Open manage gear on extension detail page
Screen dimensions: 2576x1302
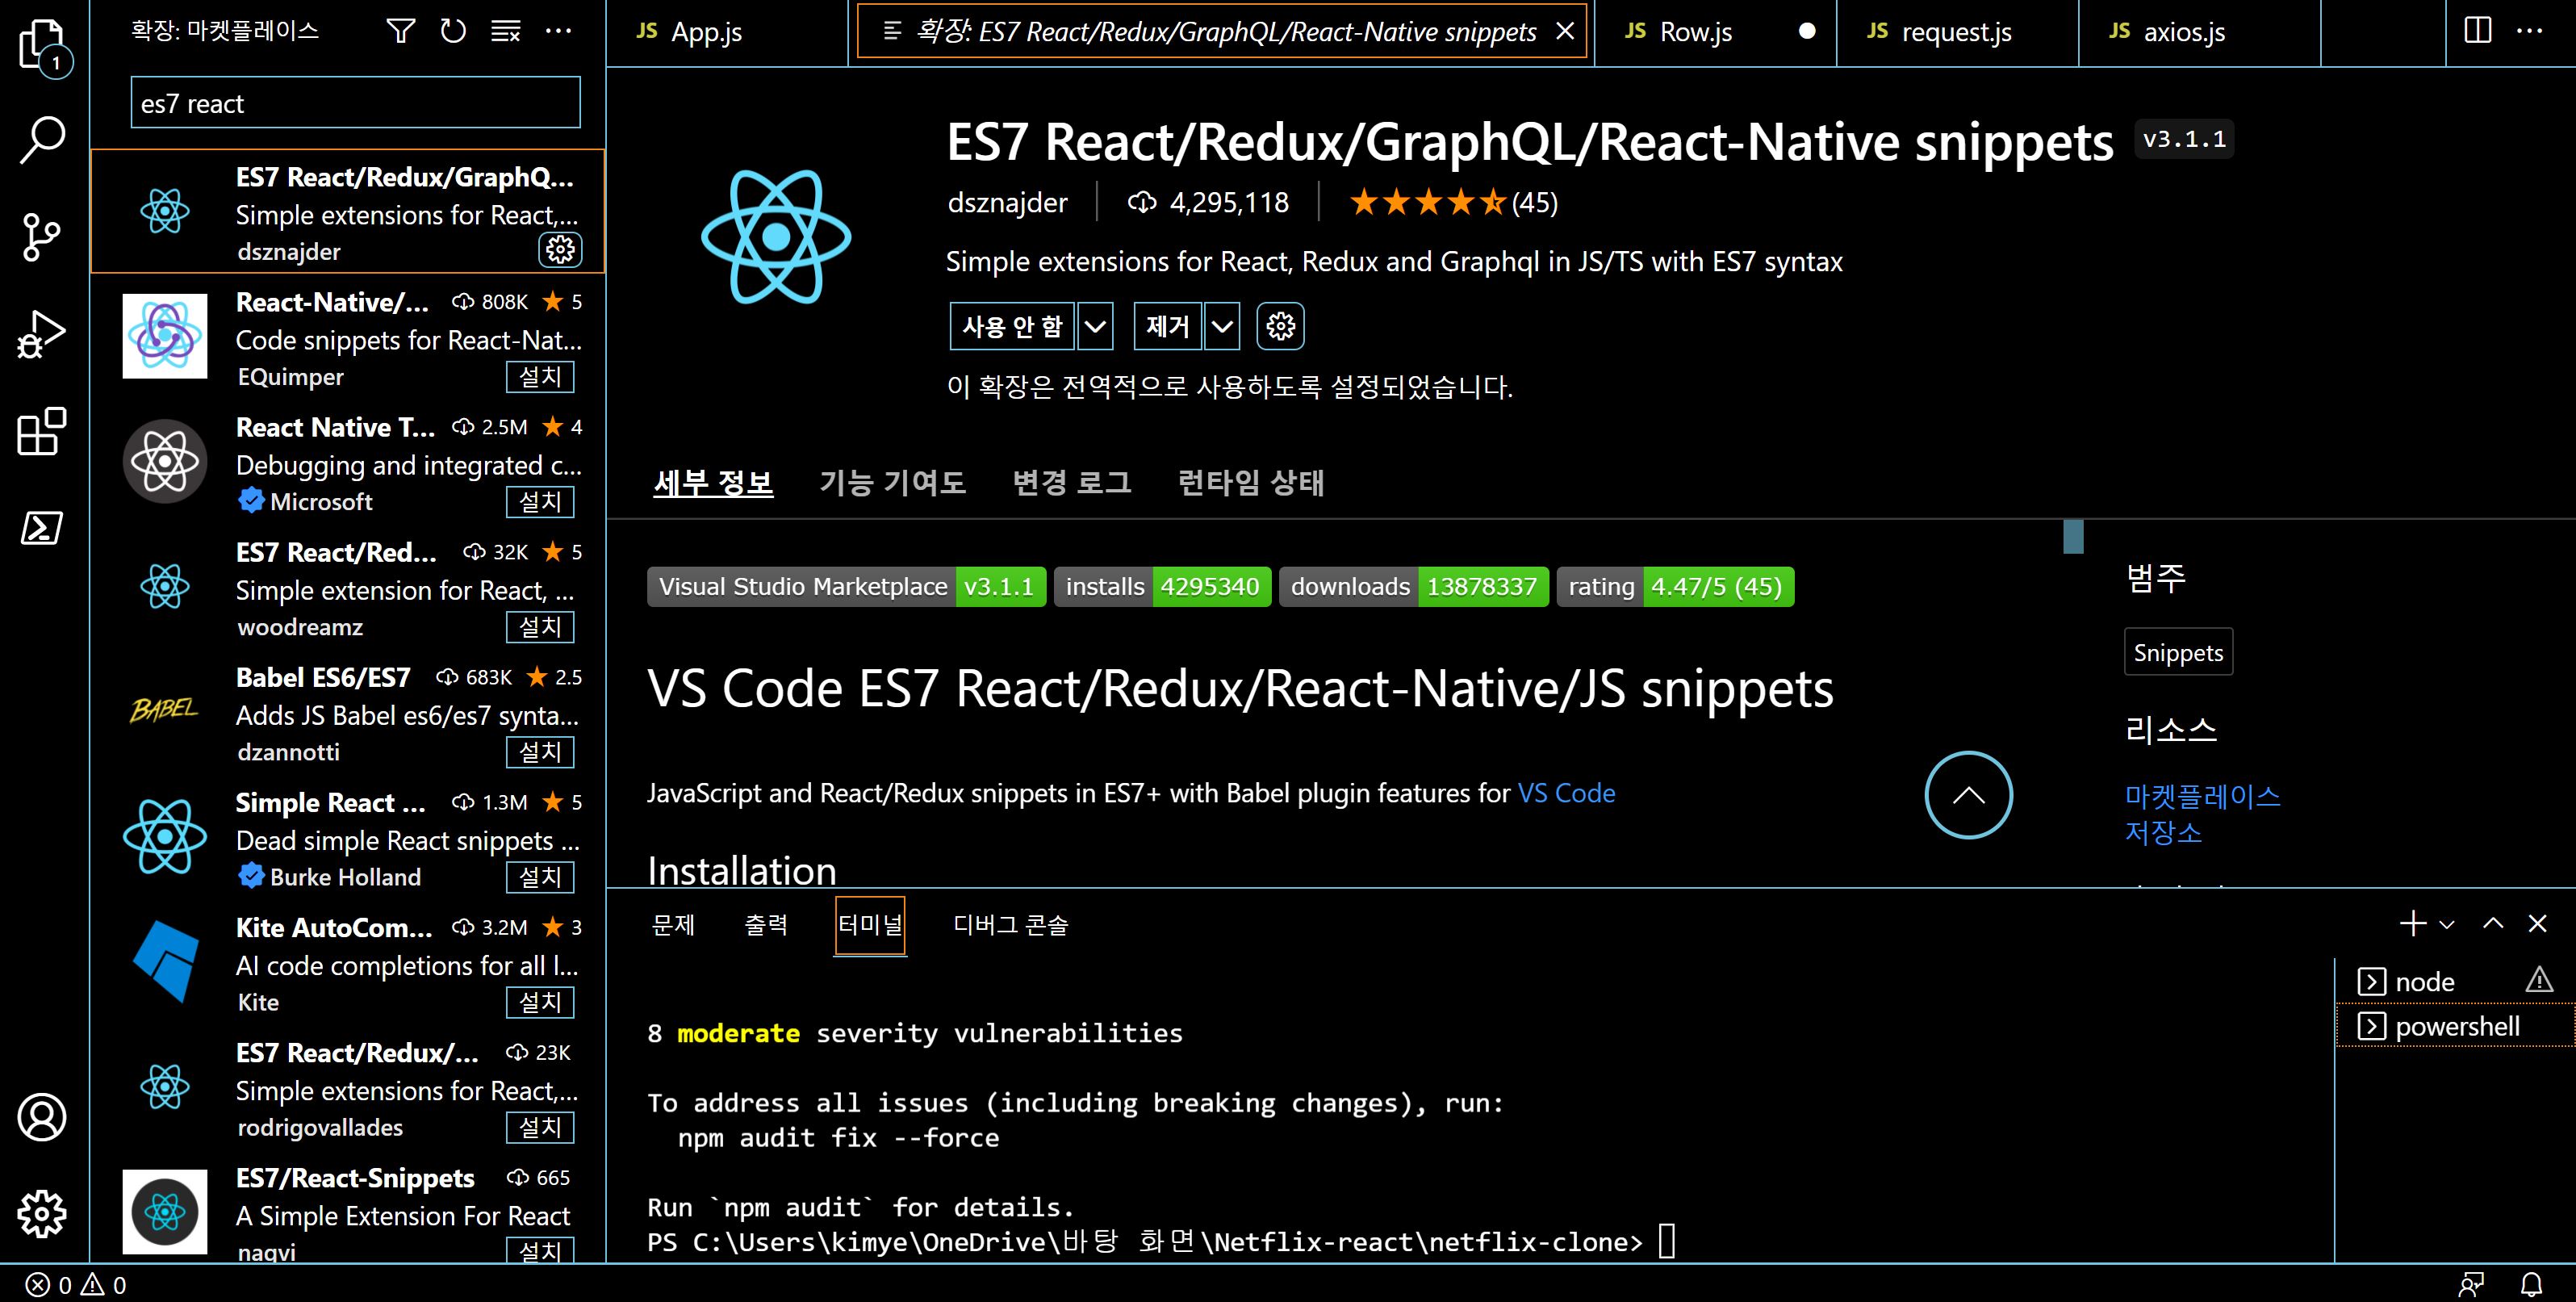point(1281,326)
